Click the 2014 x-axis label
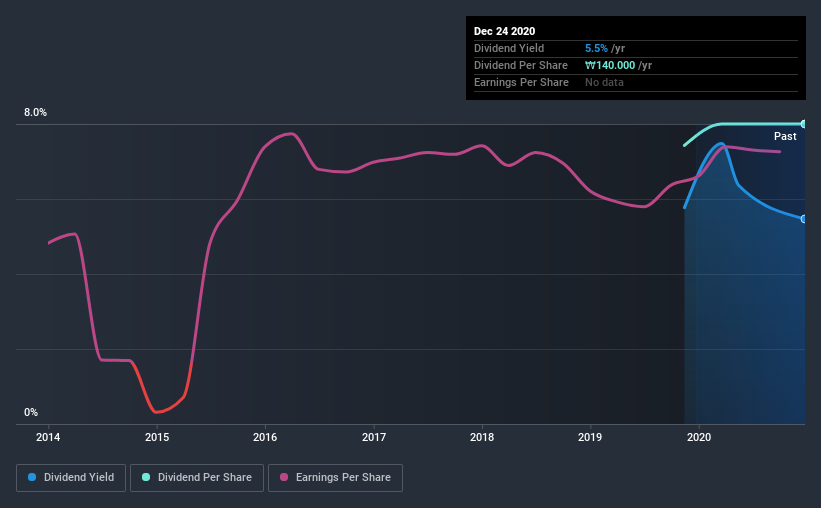 48,437
